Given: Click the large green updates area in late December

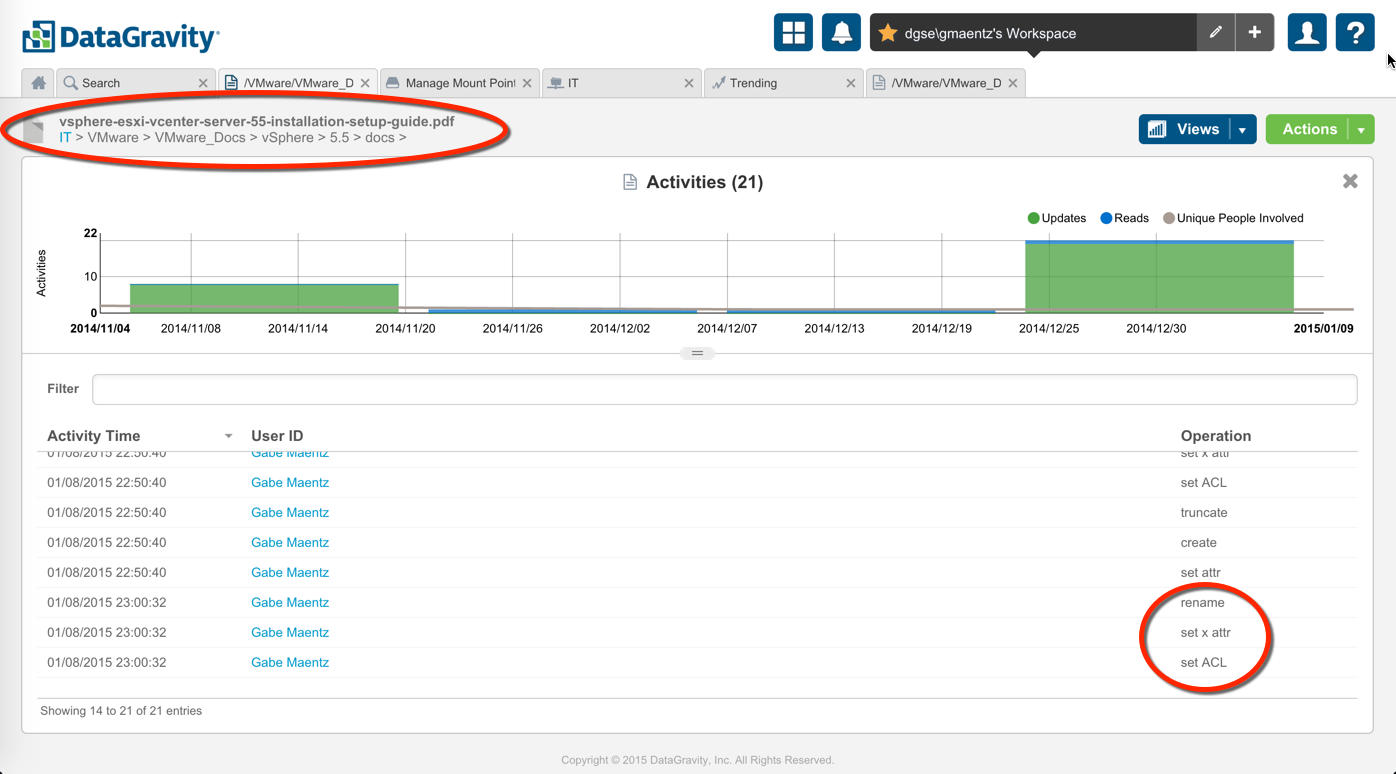Looking at the screenshot, I should [1159, 277].
